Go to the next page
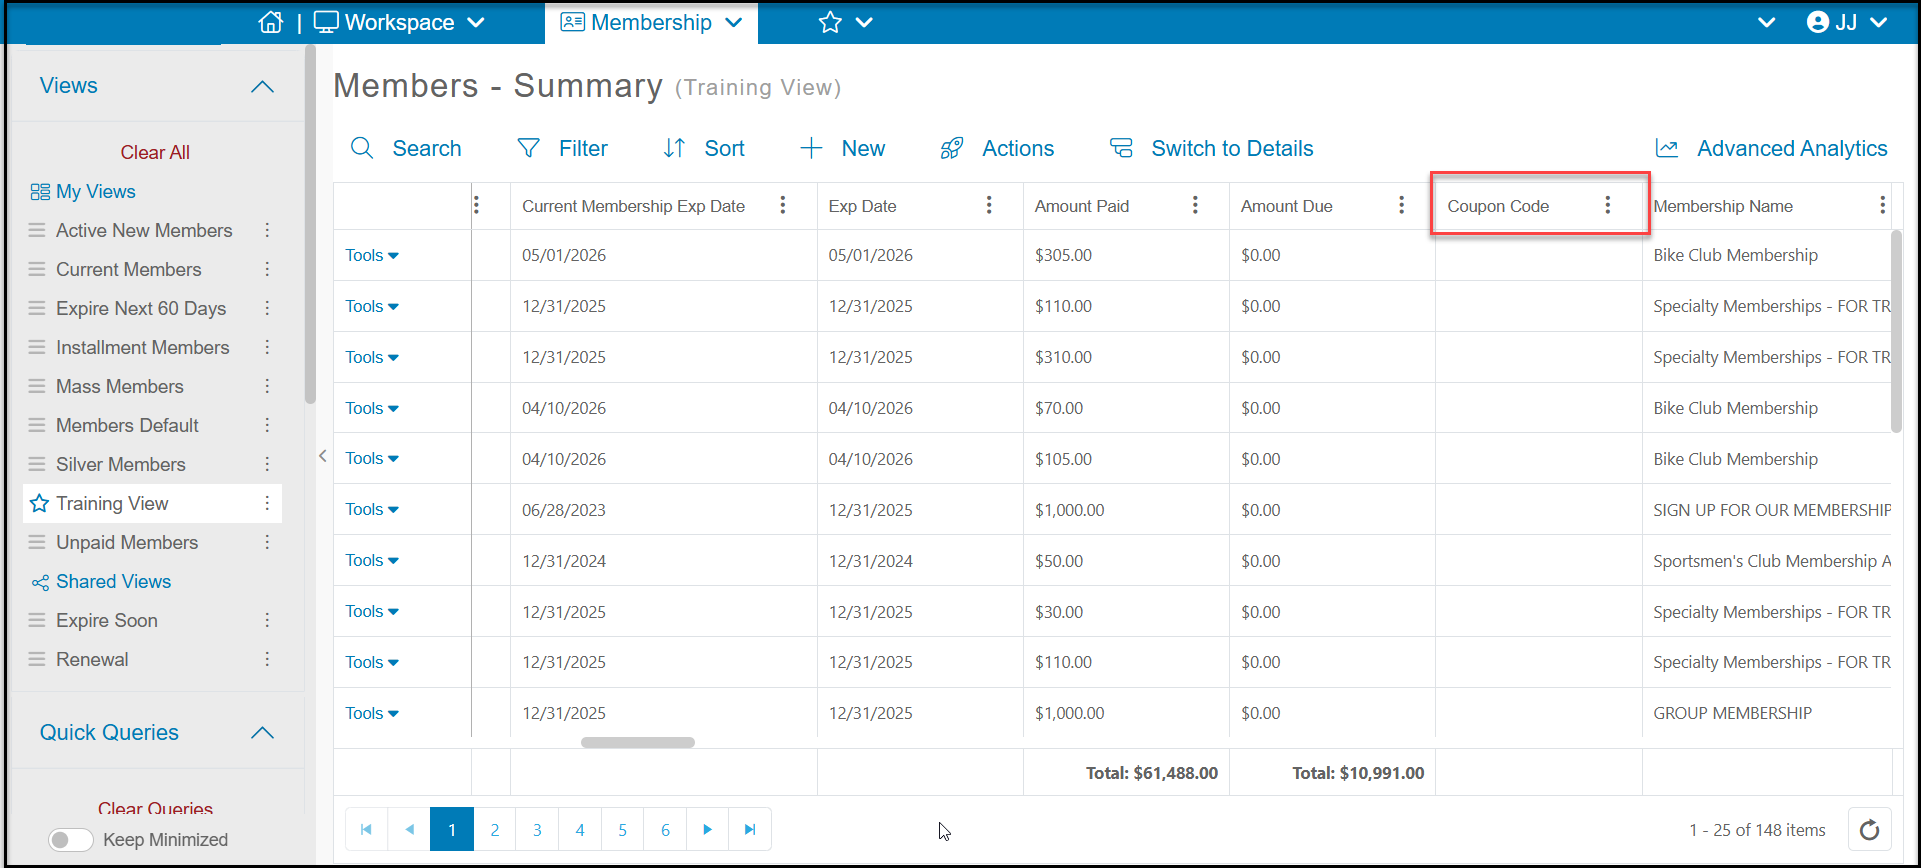Viewport: 1921px width, 868px height. point(708,829)
